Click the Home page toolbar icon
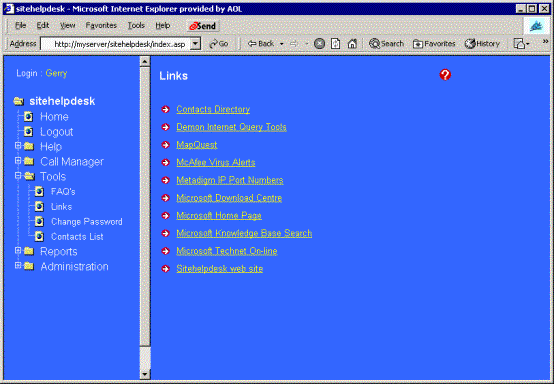 click(352, 44)
